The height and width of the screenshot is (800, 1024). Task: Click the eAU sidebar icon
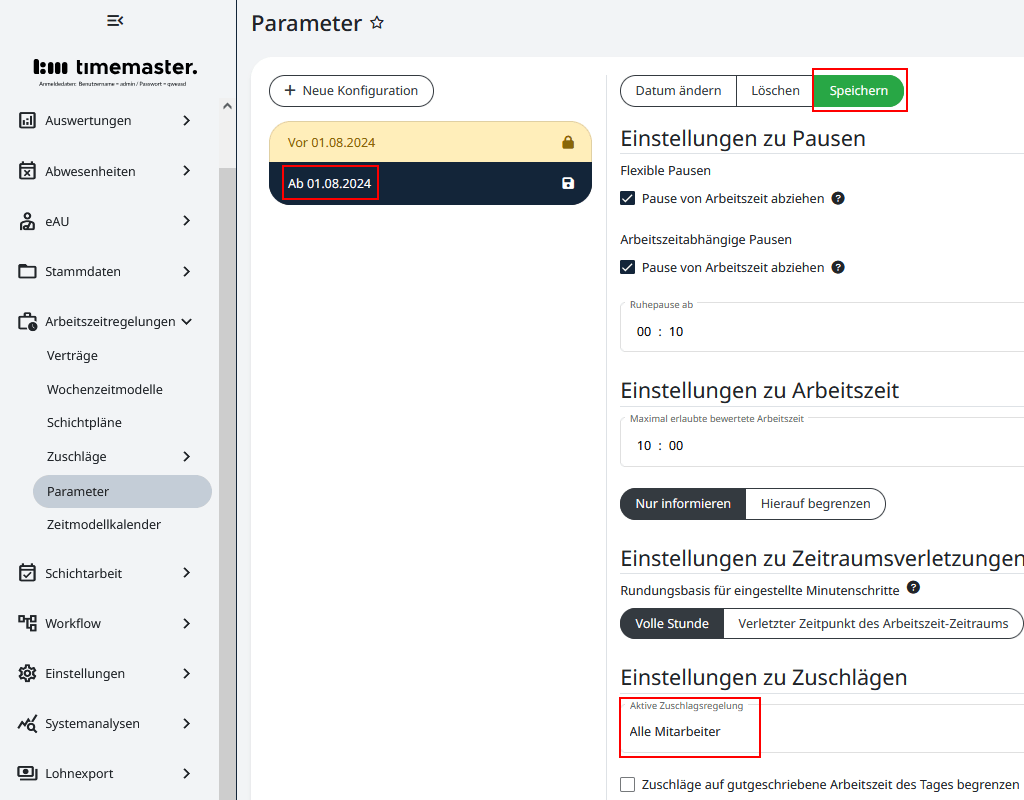tap(27, 221)
